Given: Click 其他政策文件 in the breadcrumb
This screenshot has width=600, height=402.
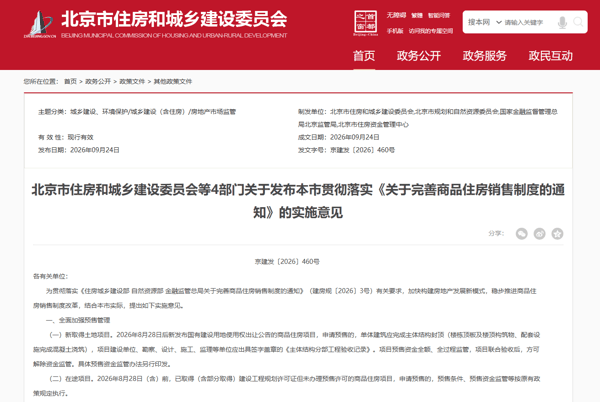Looking at the screenshot, I should [x=173, y=81].
